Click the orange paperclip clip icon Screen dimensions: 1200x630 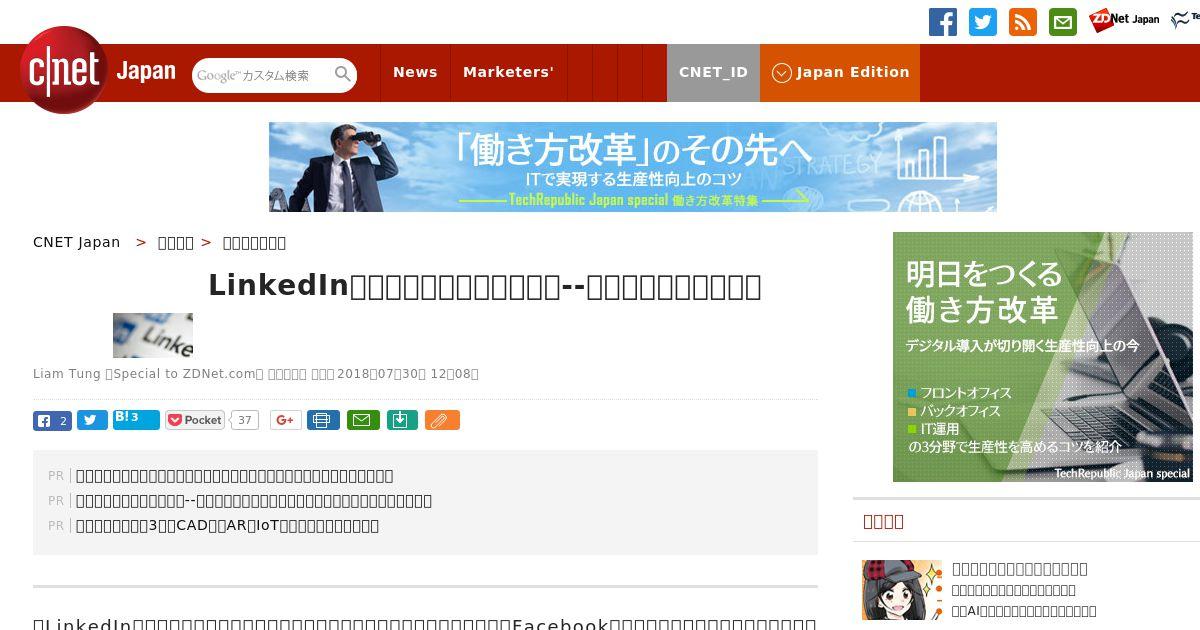point(442,420)
